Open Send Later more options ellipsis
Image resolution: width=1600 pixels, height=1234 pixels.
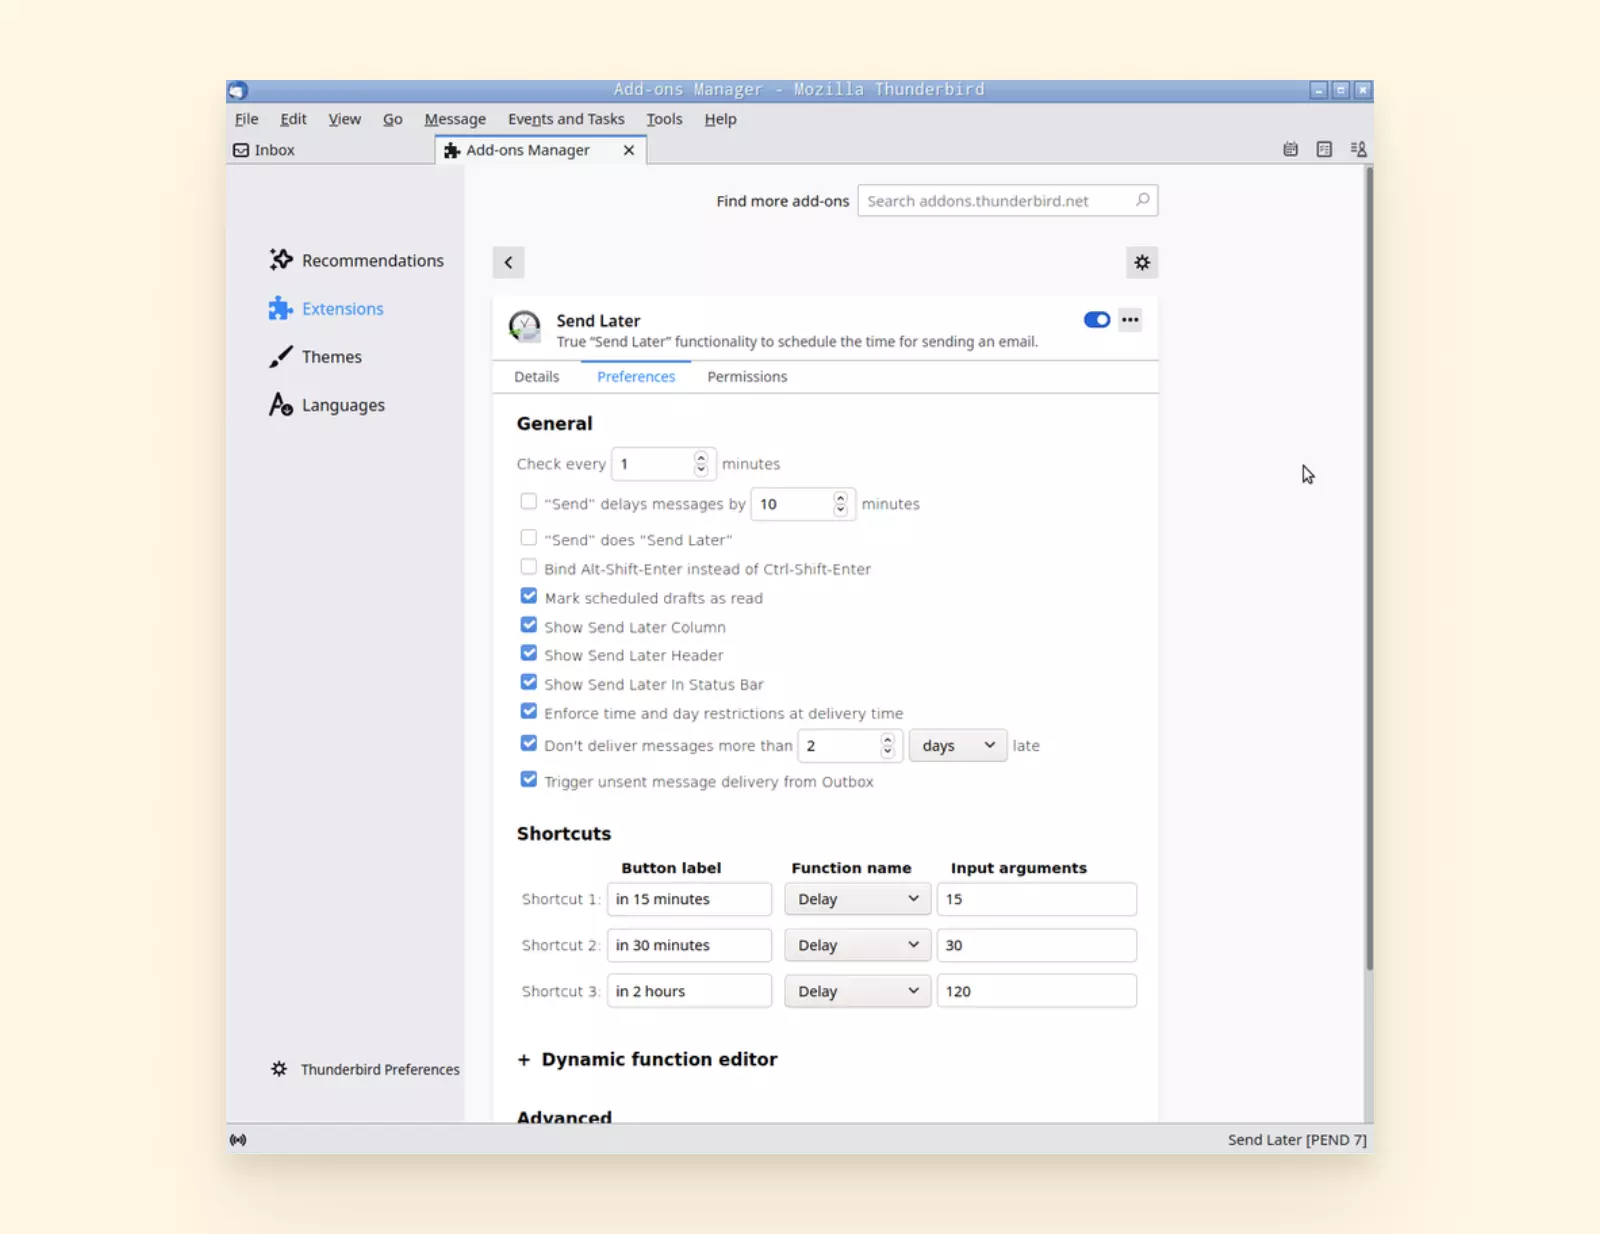point(1130,320)
